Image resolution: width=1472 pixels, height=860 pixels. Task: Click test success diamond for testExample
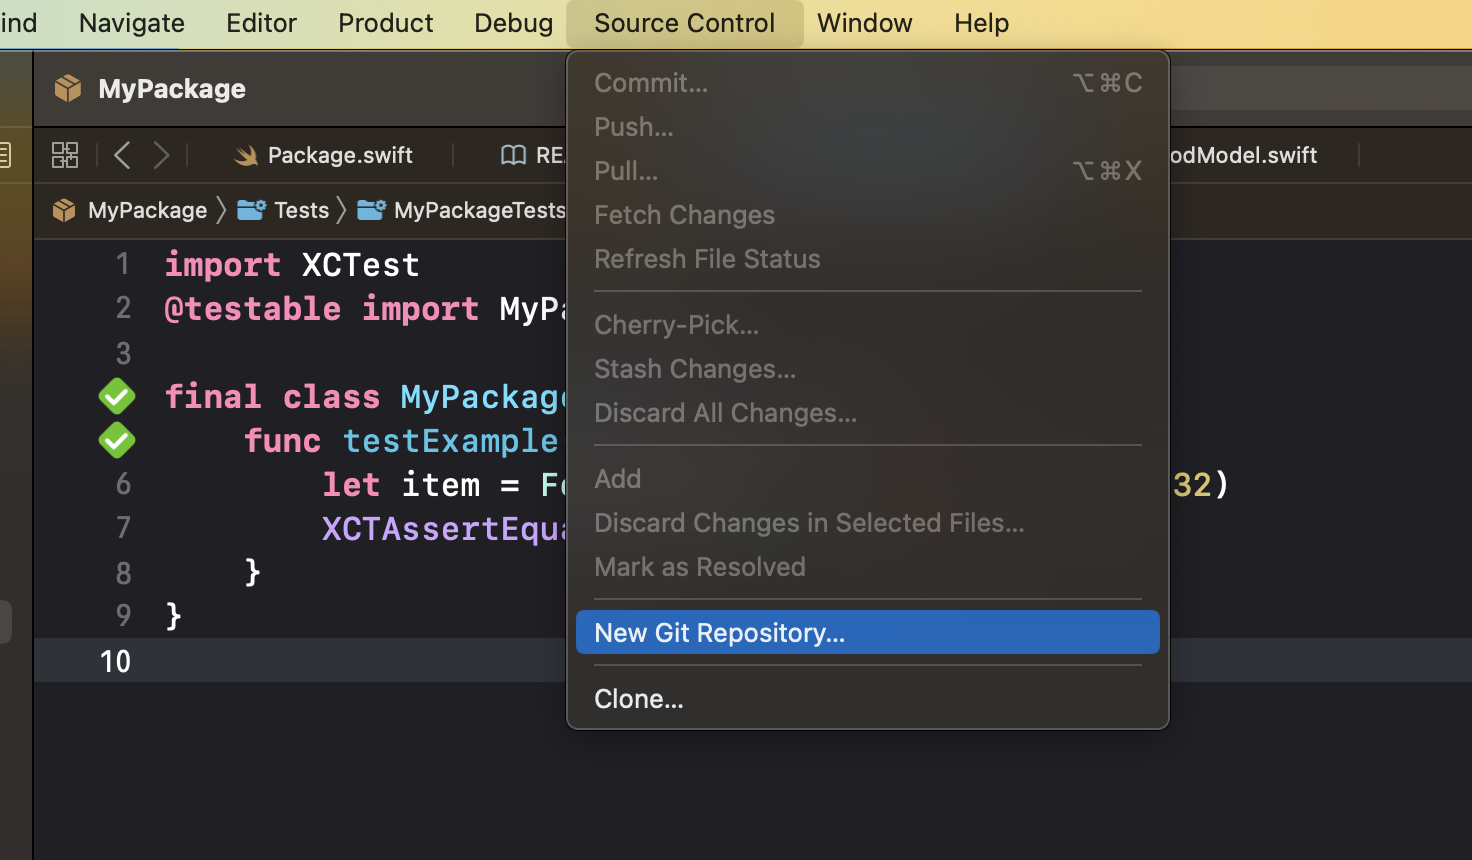click(117, 440)
